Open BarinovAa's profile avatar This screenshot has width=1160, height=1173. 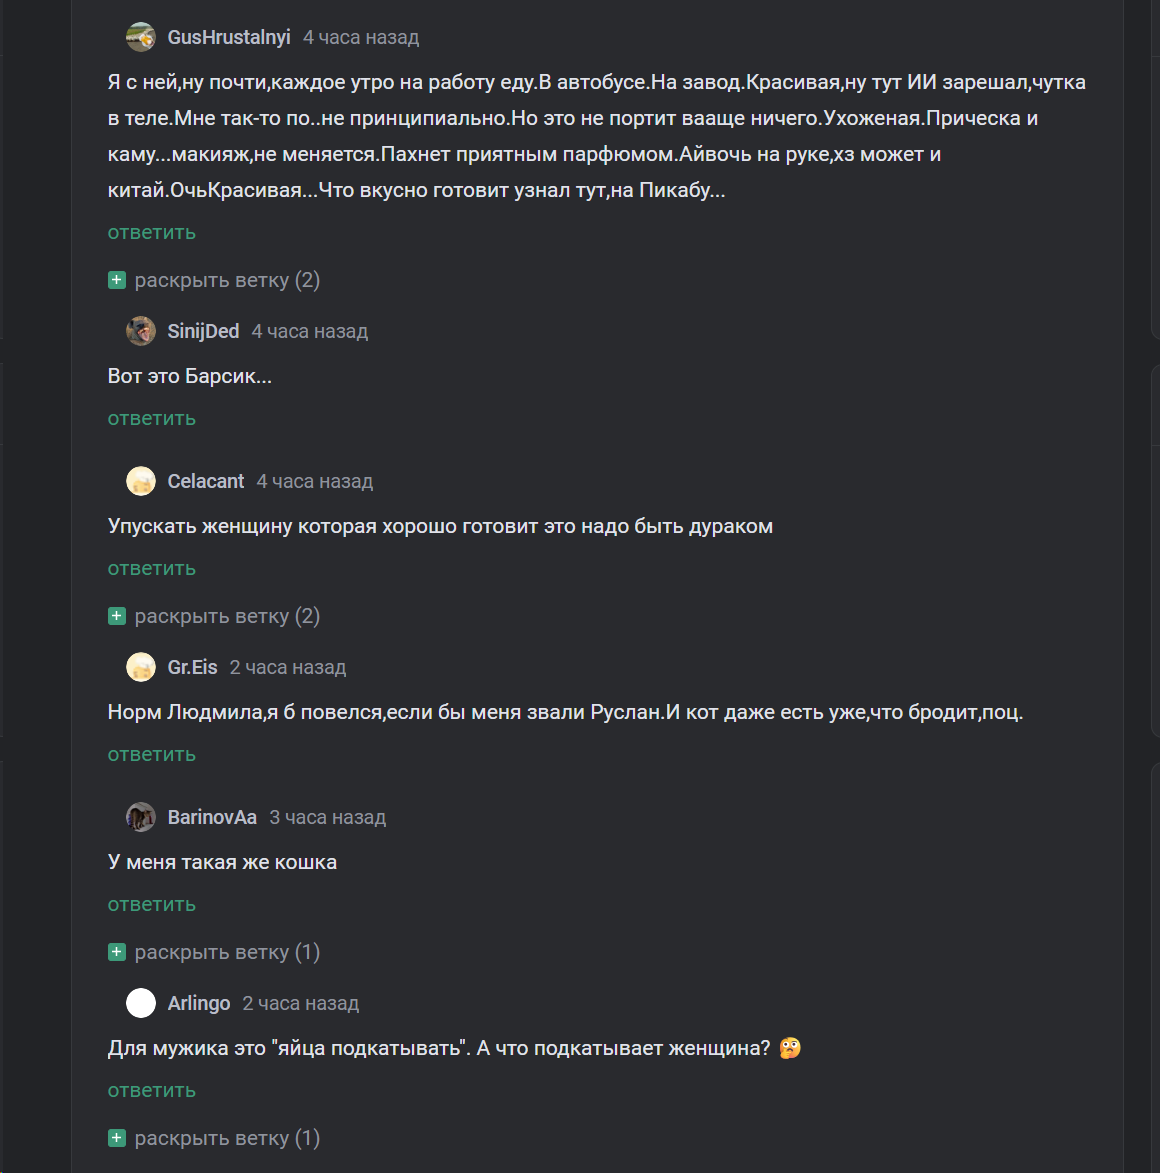[141, 817]
